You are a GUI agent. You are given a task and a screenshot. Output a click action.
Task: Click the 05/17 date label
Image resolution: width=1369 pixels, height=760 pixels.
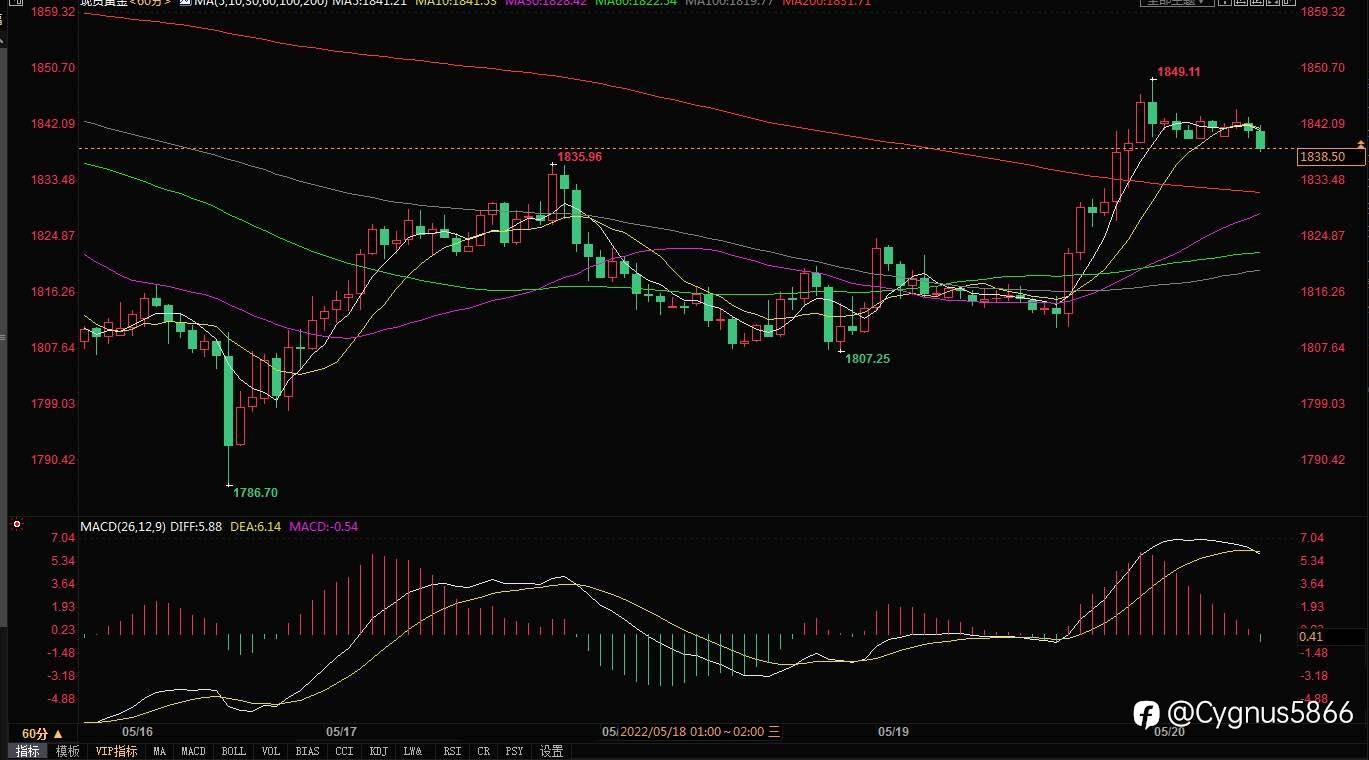click(x=342, y=732)
